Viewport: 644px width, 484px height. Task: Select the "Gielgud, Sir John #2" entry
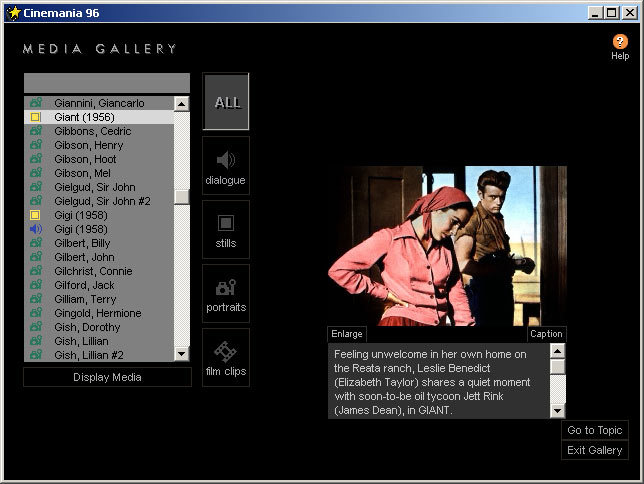99,201
